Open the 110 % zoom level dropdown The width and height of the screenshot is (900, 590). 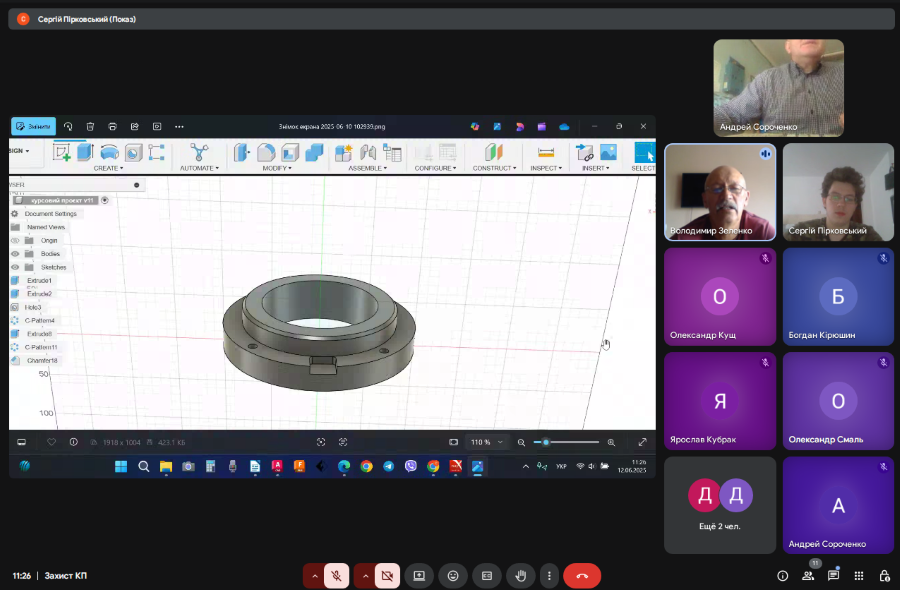[x=487, y=442]
